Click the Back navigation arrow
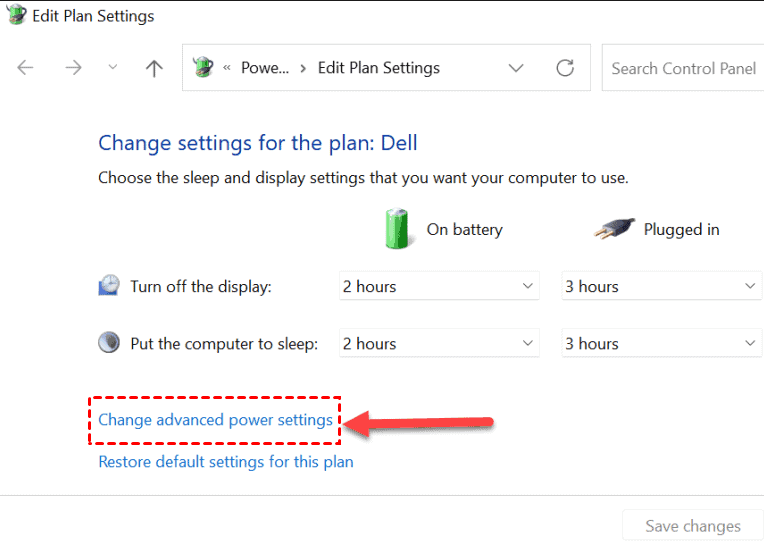This screenshot has height=551, width=764. [25, 68]
